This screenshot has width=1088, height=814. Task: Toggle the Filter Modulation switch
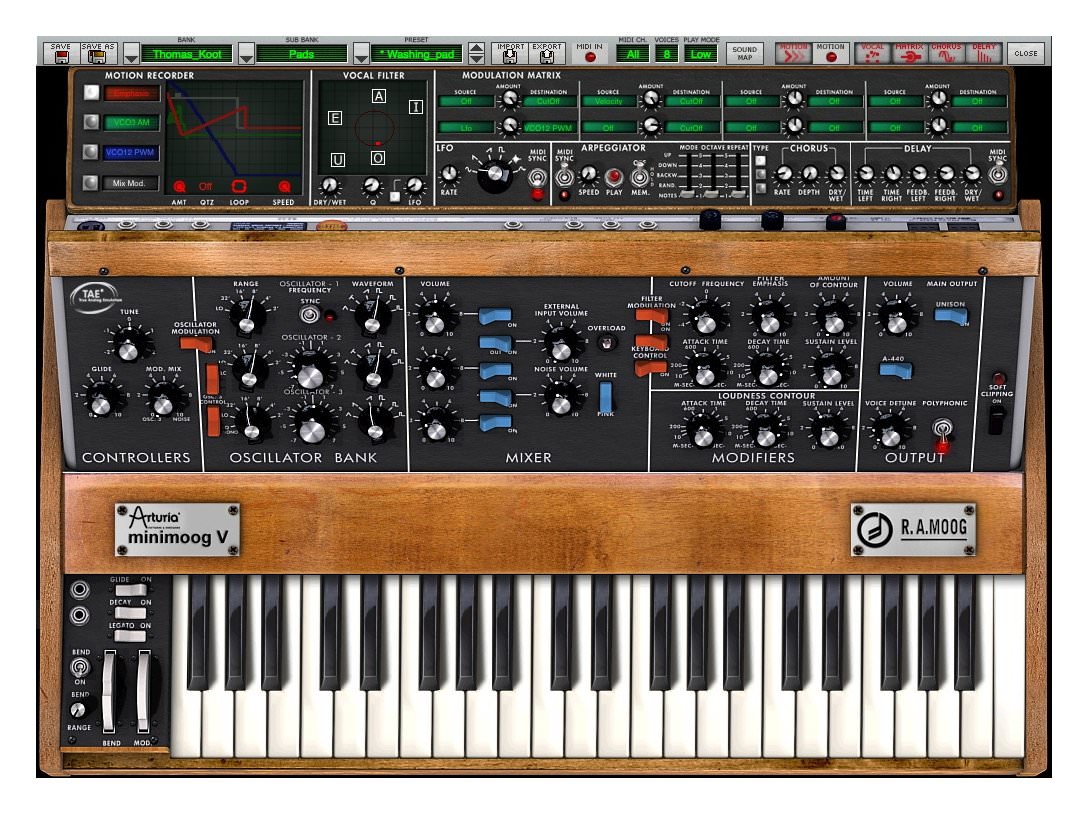(651, 316)
